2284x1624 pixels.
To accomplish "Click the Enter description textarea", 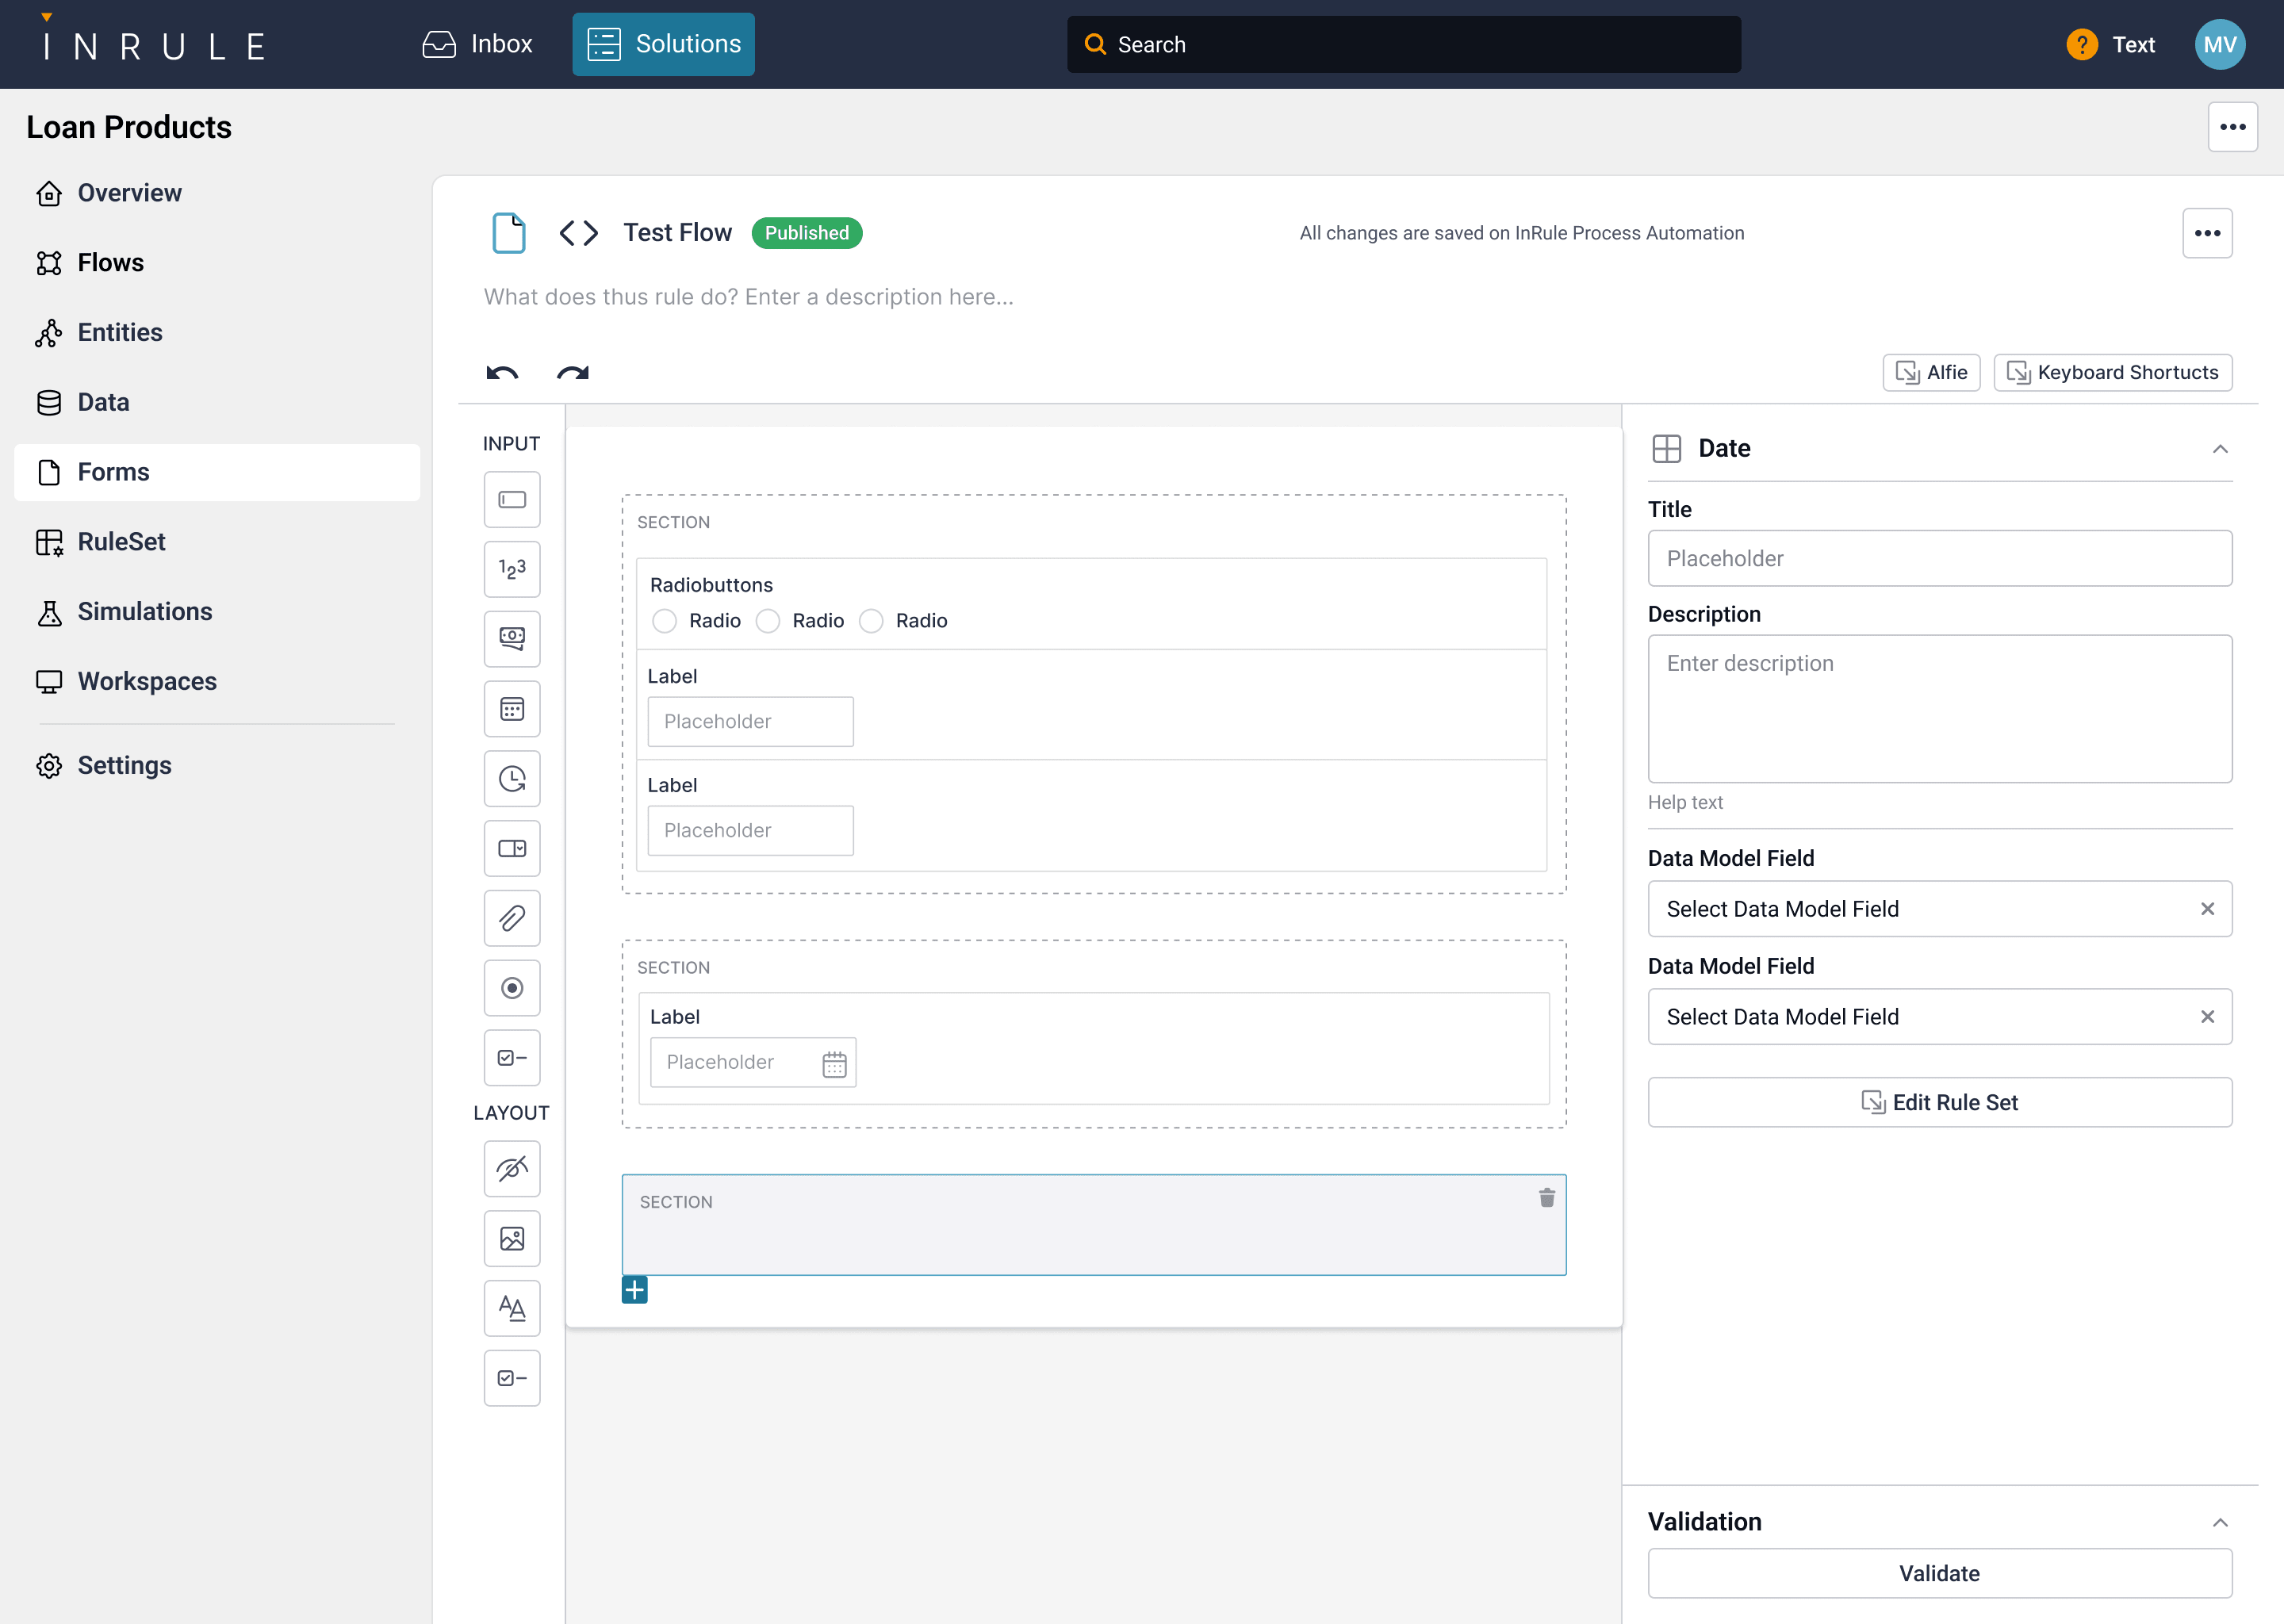I will pos(1939,709).
